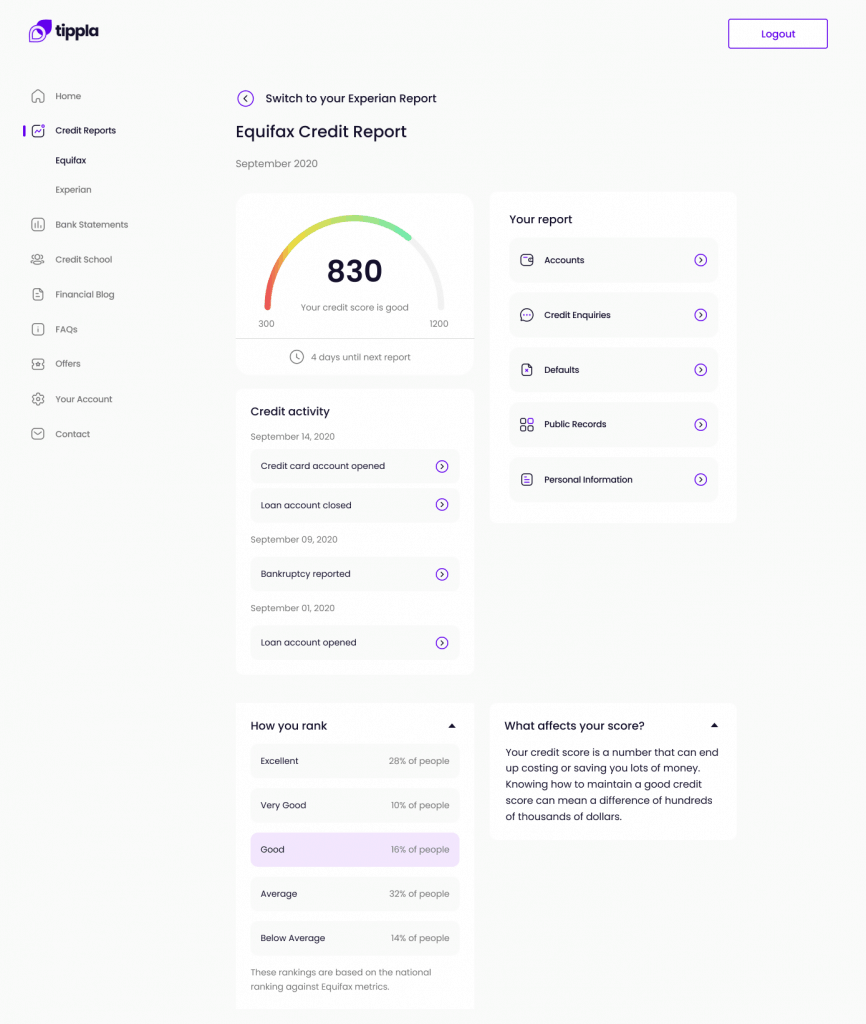Click the Offers ticket icon
This screenshot has width=866, height=1024.
[x=38, y=364]
